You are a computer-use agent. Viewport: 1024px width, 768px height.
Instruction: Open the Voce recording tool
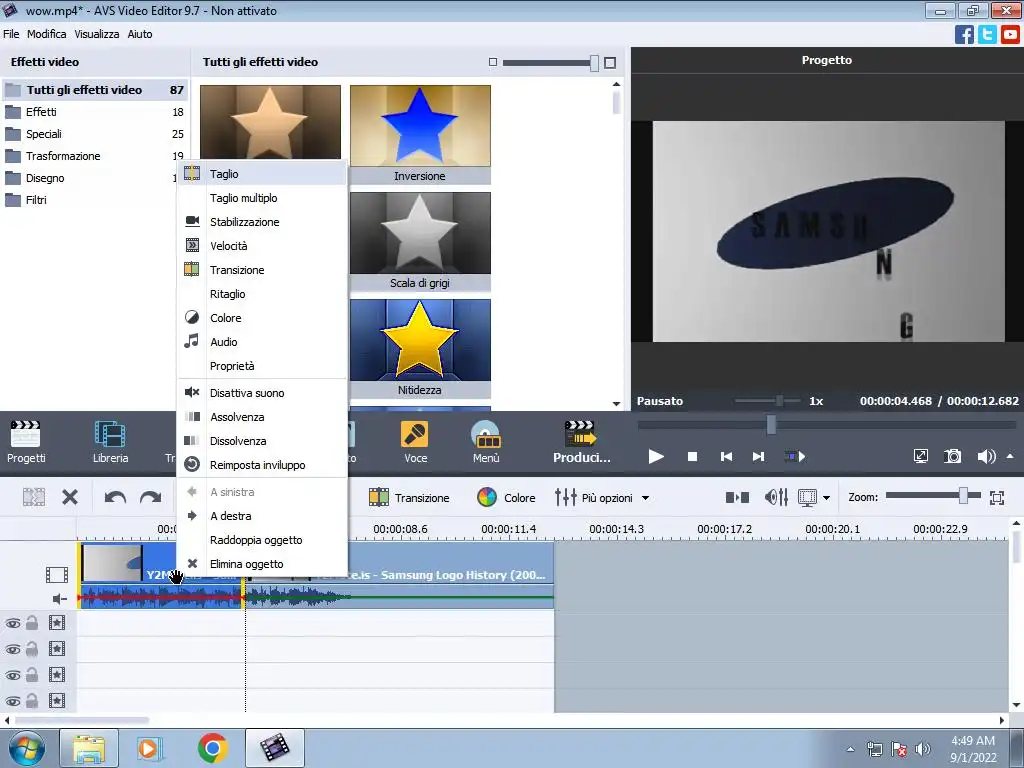click(x=415, y=441)
